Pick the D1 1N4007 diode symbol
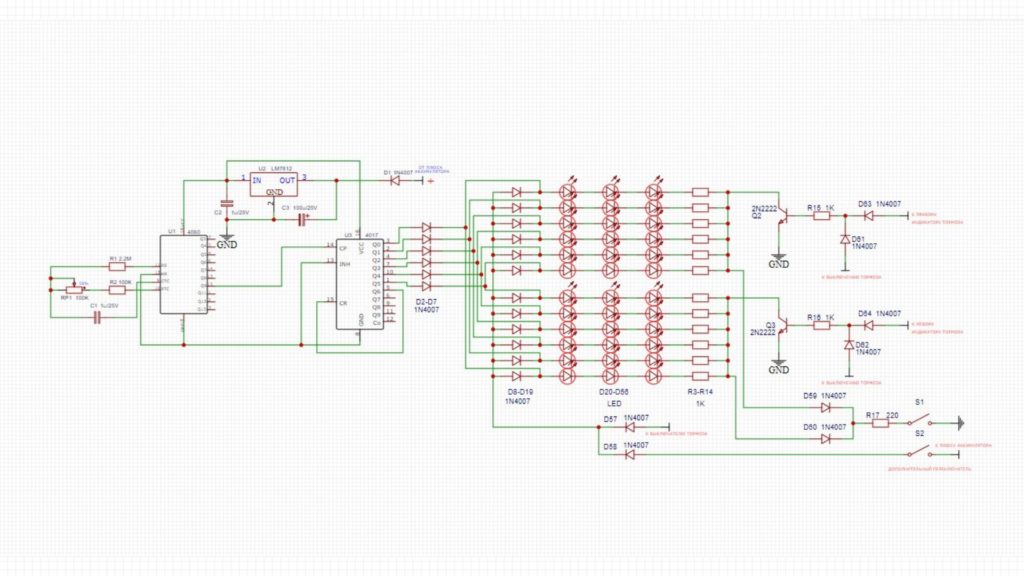 (394, 181)
